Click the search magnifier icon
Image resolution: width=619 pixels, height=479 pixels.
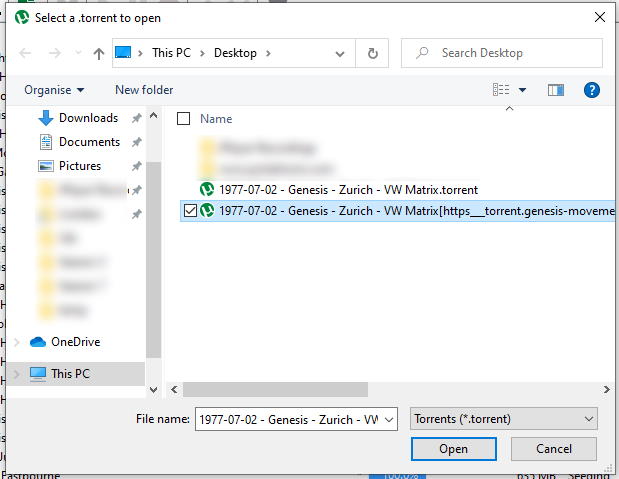(422, 53)
